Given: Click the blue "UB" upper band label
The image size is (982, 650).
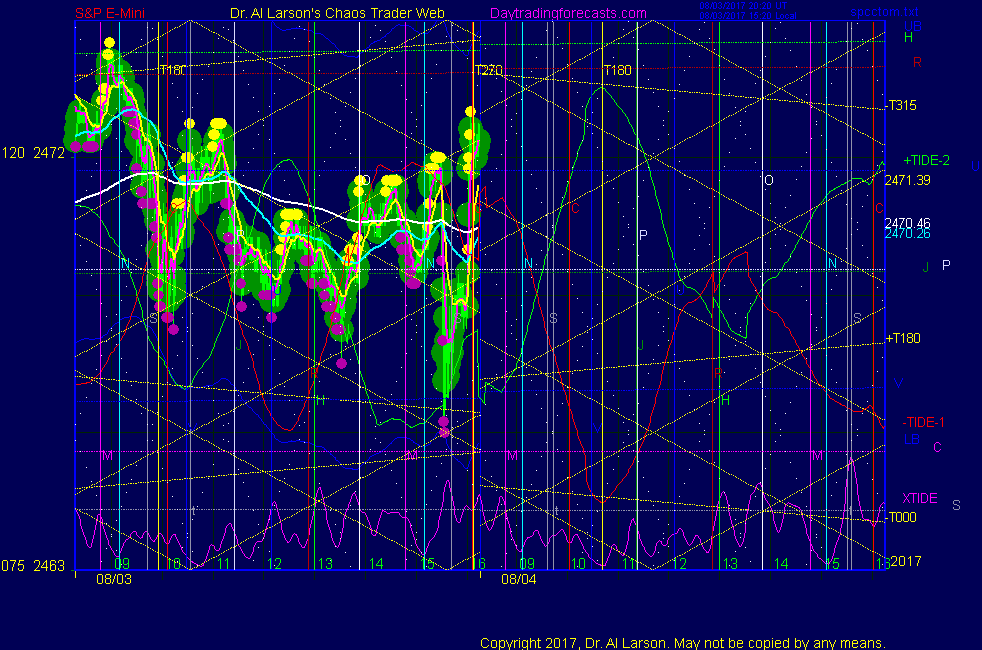Looking at the screenshot, I should click(913, 26).
